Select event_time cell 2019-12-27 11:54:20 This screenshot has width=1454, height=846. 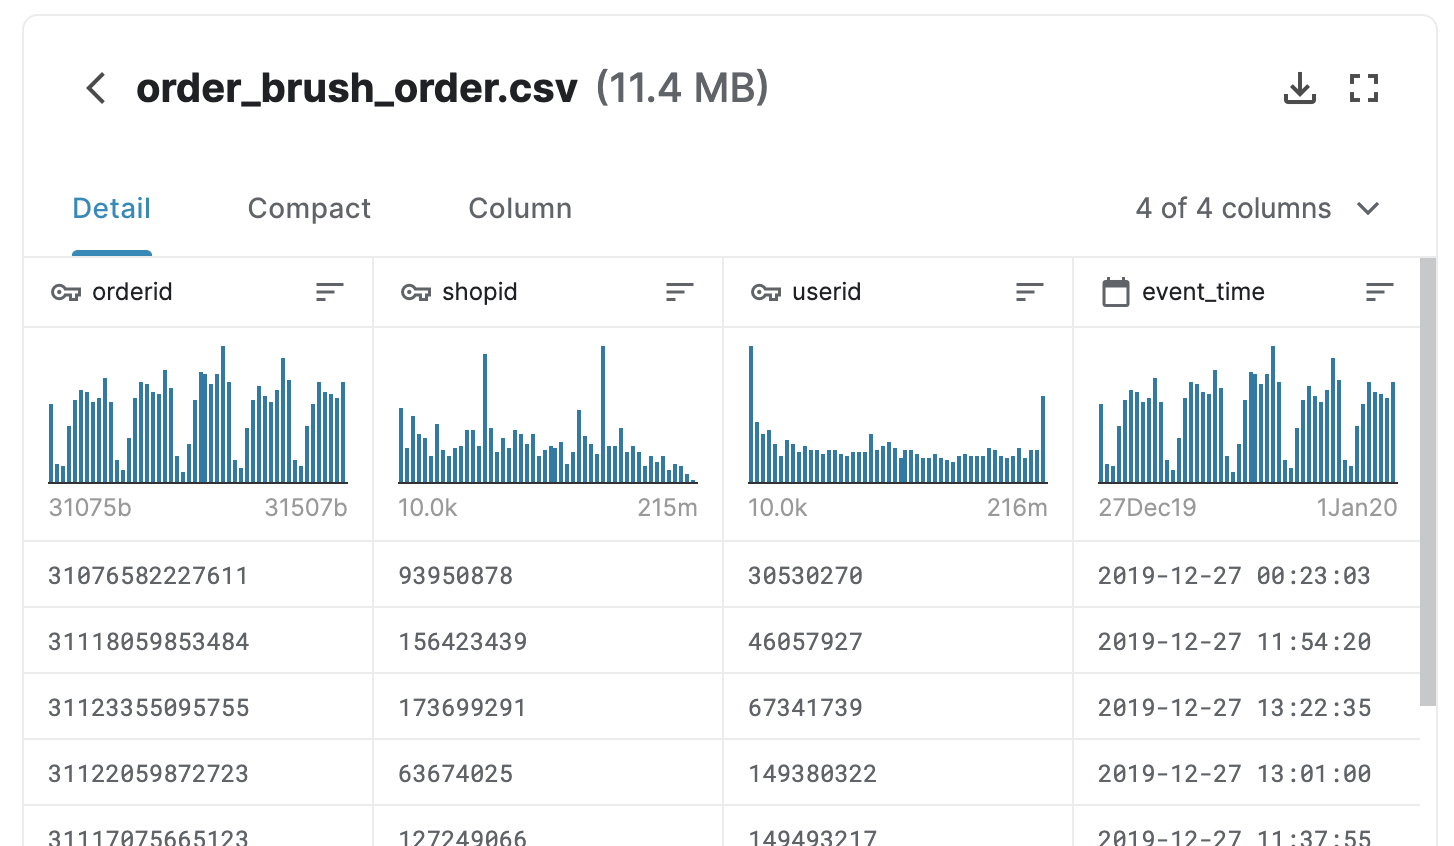pyautogui.click(x=1247, y=641)
